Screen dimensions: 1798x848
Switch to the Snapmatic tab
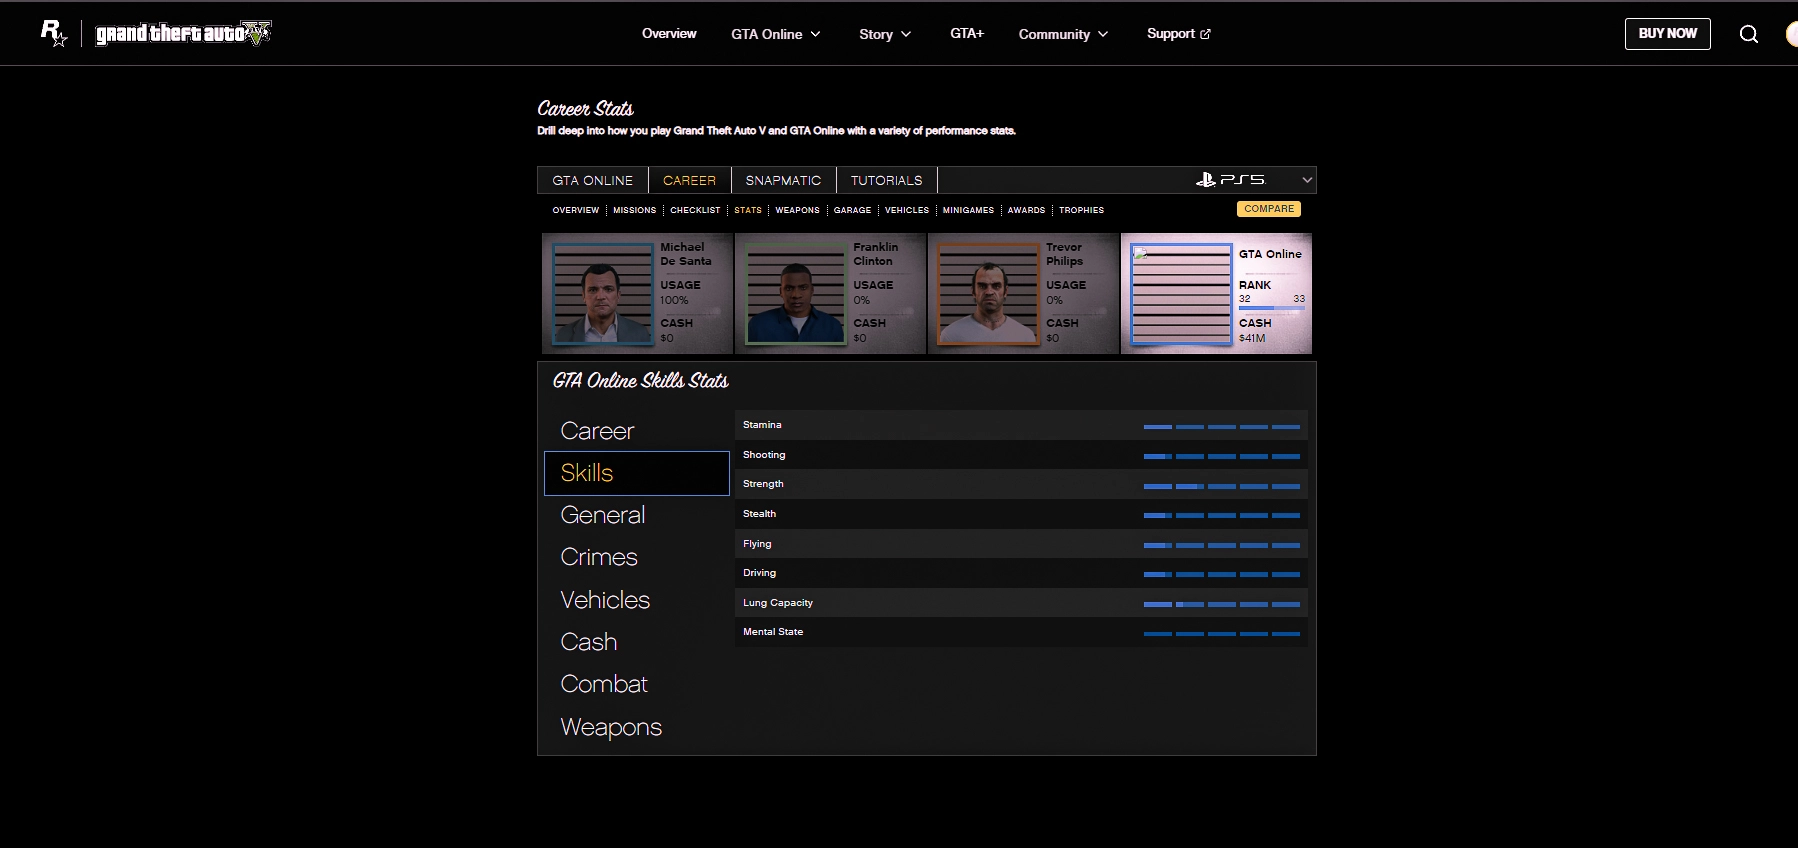coord(783,181)
